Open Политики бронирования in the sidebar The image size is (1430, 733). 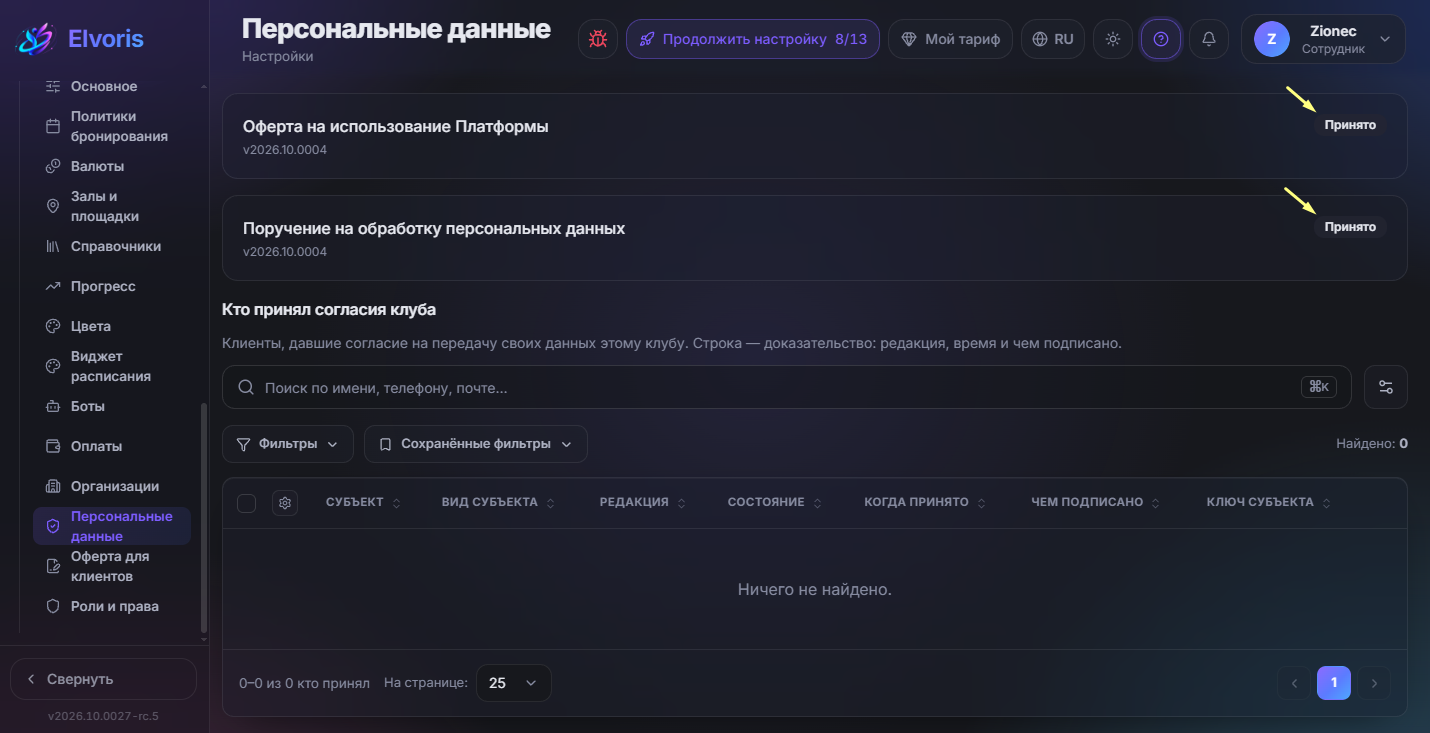(x=112, y=126)
